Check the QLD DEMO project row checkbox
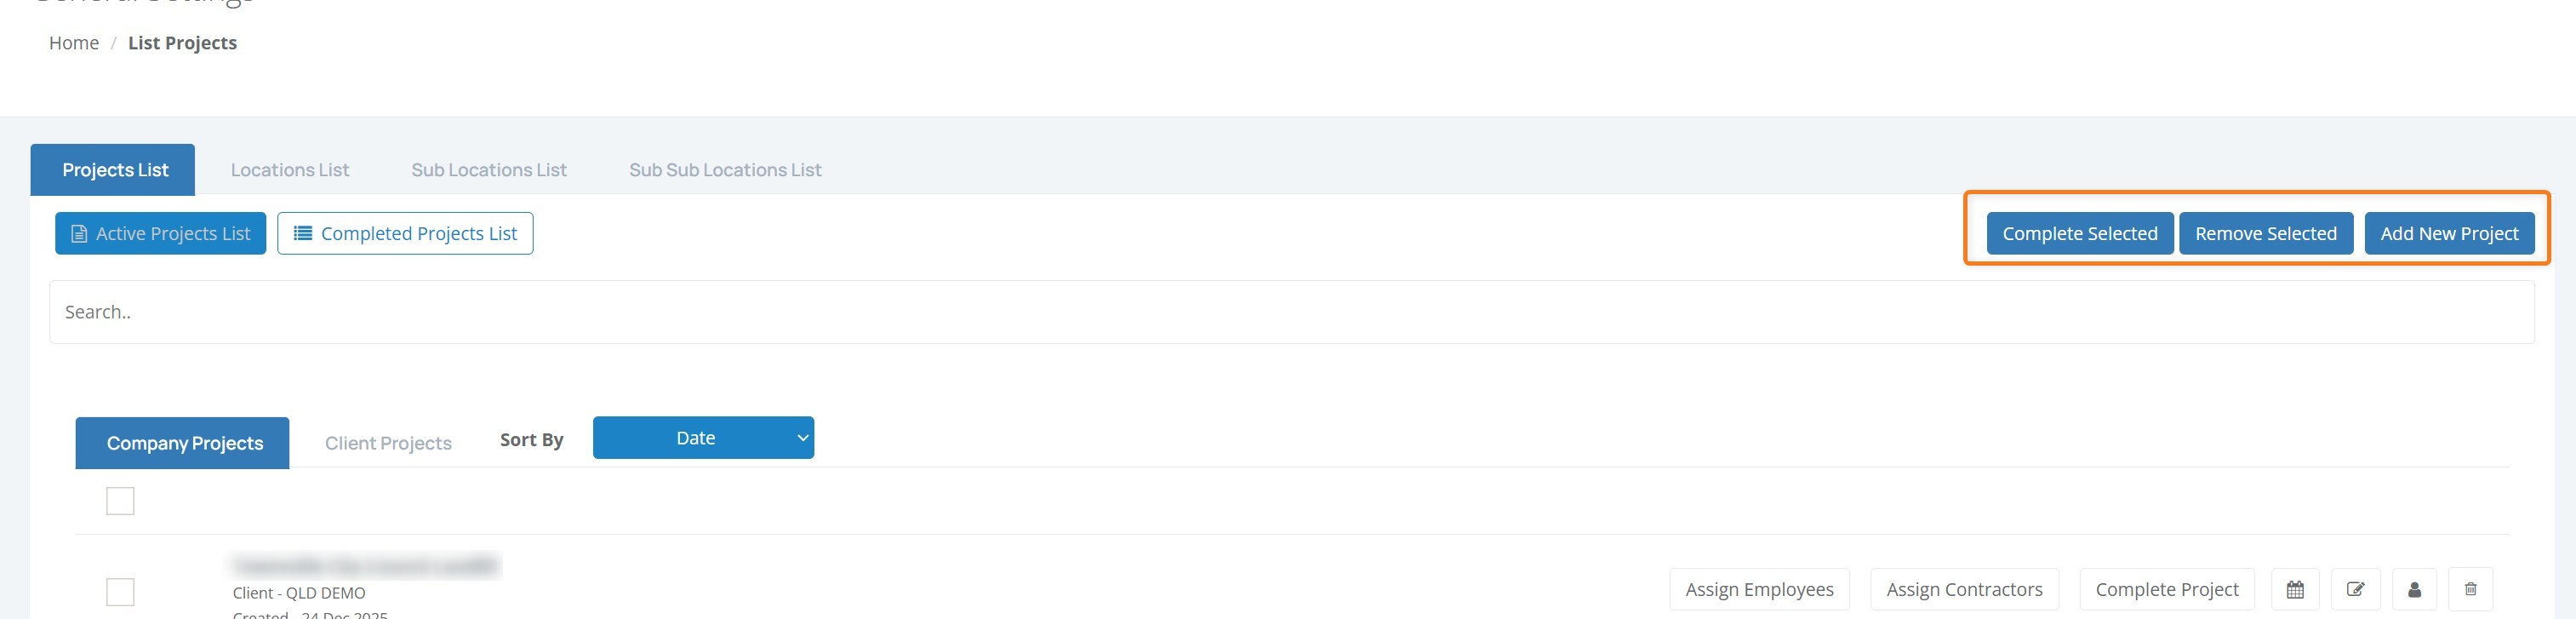 pyautogui.click(x=120, y=592)
